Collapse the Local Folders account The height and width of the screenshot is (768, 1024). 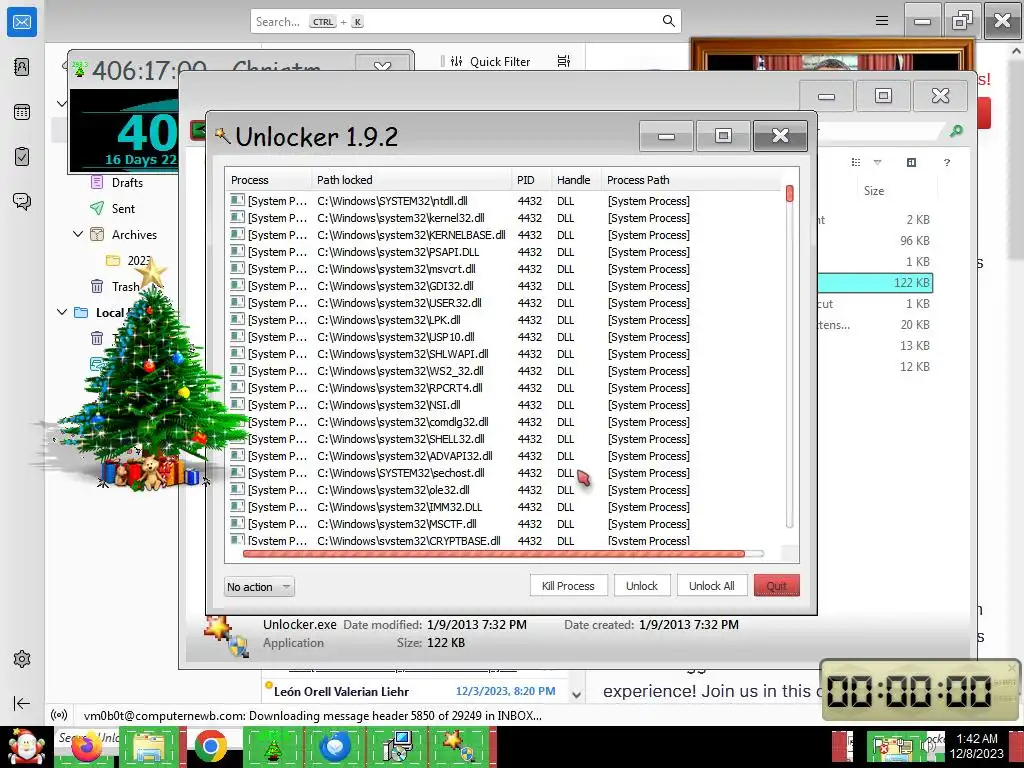click(x=62, y=312)
